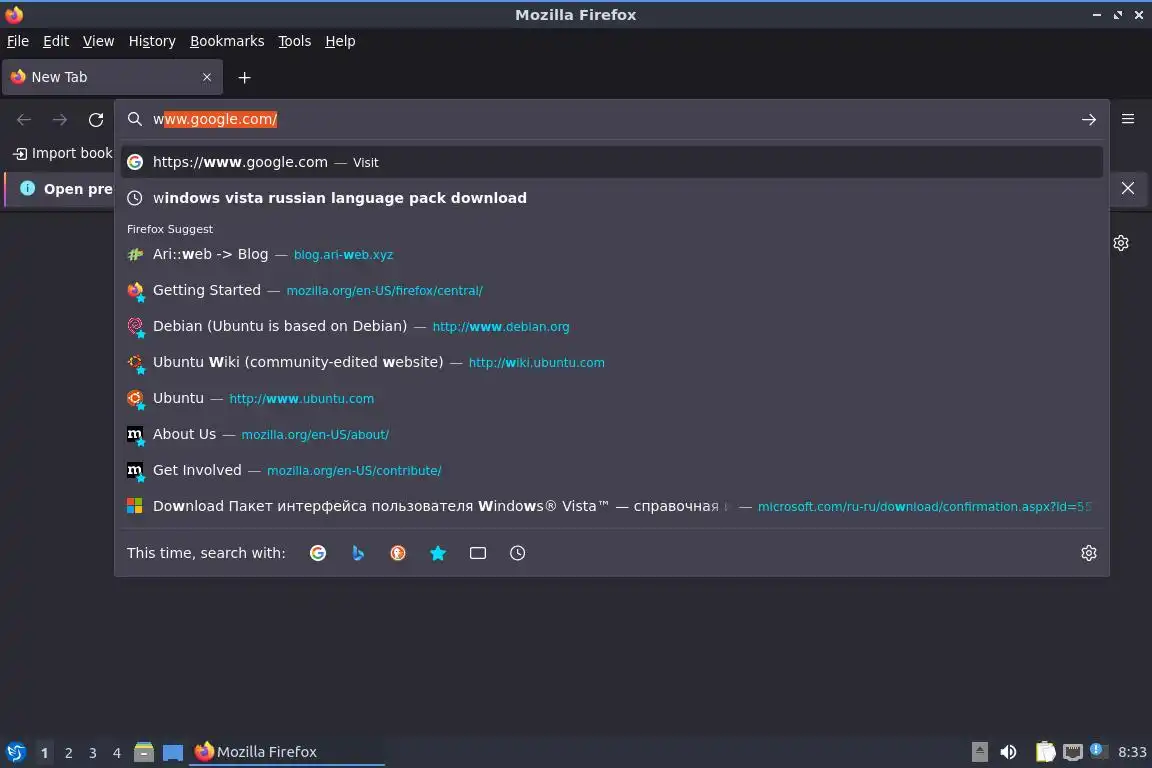
Task: Click the address bar text field
Action: point(610,119)
